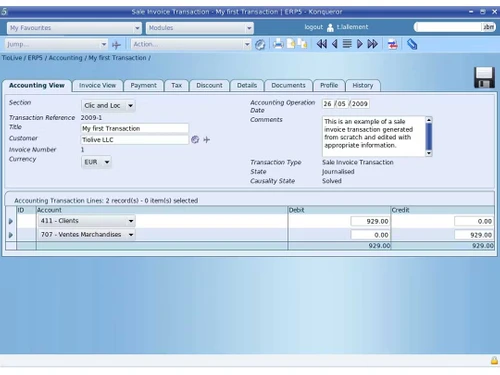This screenshot has height=375, width=500.
Task: Open the 411 - Clients account dropdown
Action: click(x=87, y=221)
